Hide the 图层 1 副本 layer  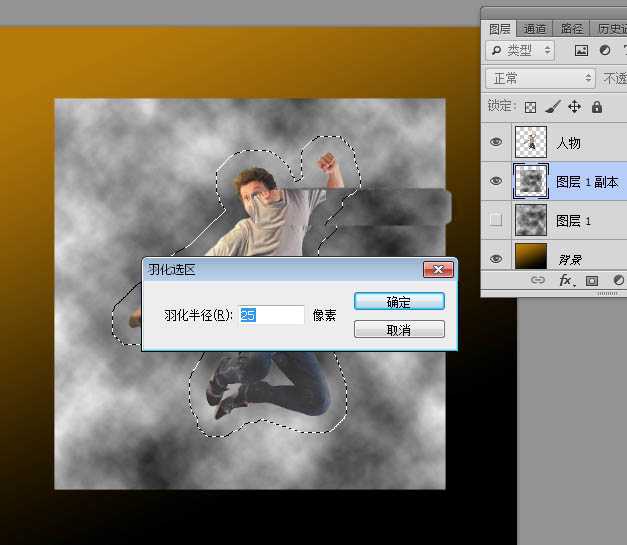[x=496, y=181]
